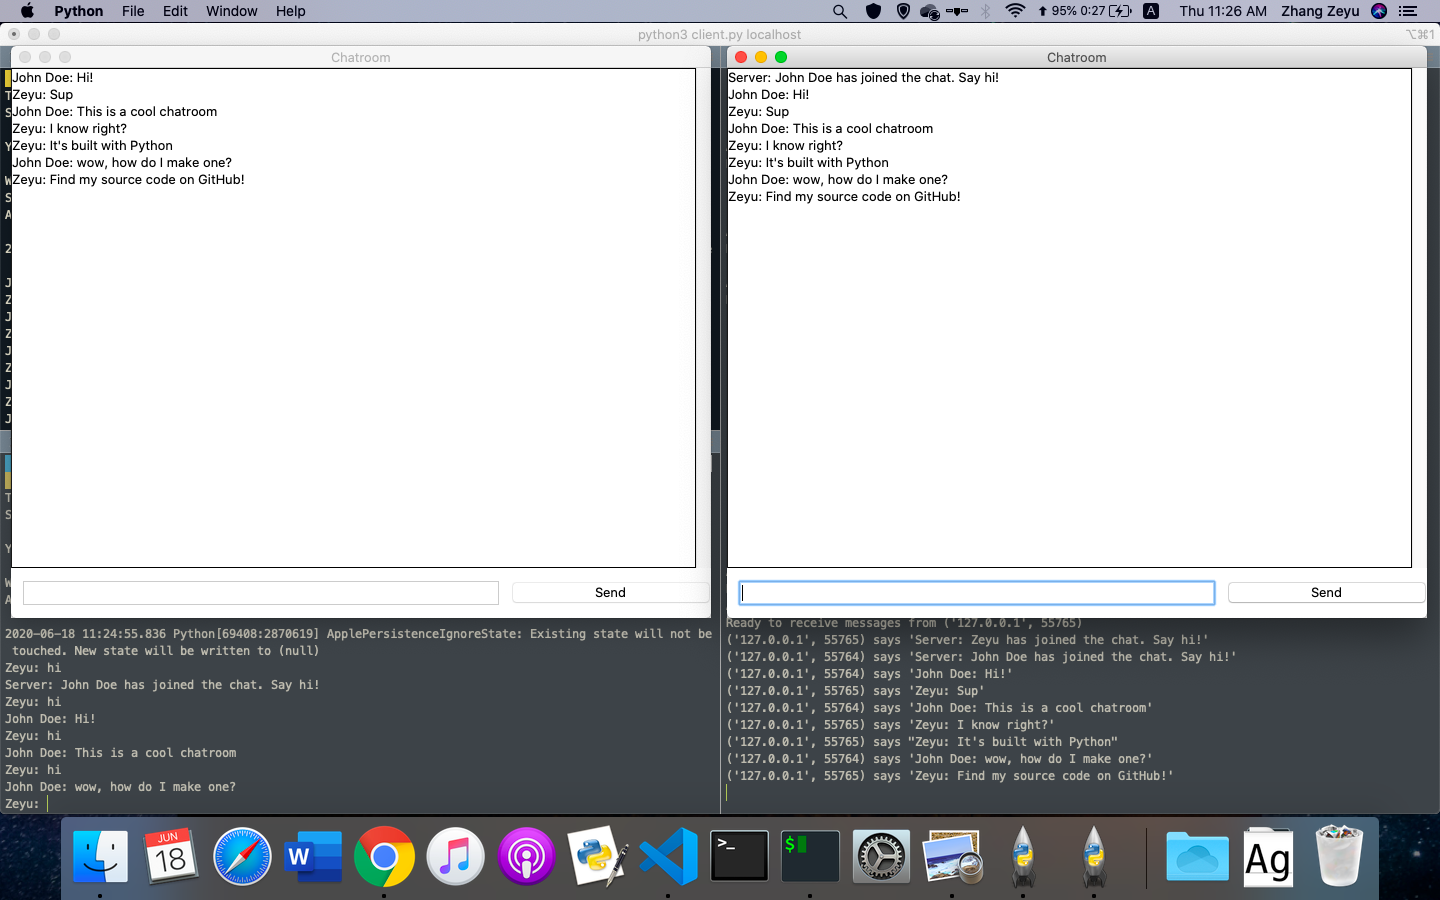Open the Window menu

[x=232, y=11]
